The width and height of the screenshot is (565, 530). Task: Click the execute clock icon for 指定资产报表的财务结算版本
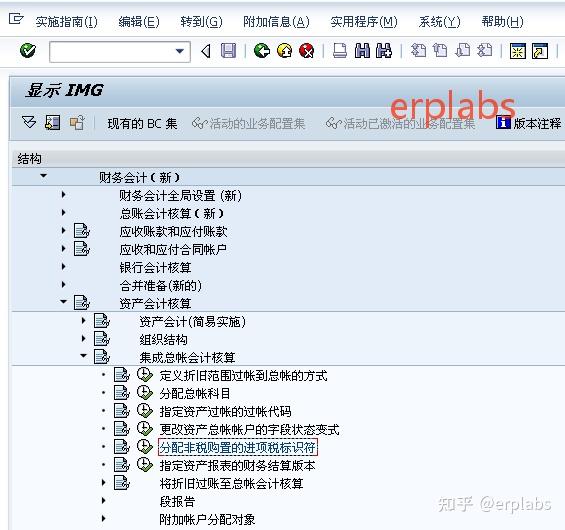145,465
